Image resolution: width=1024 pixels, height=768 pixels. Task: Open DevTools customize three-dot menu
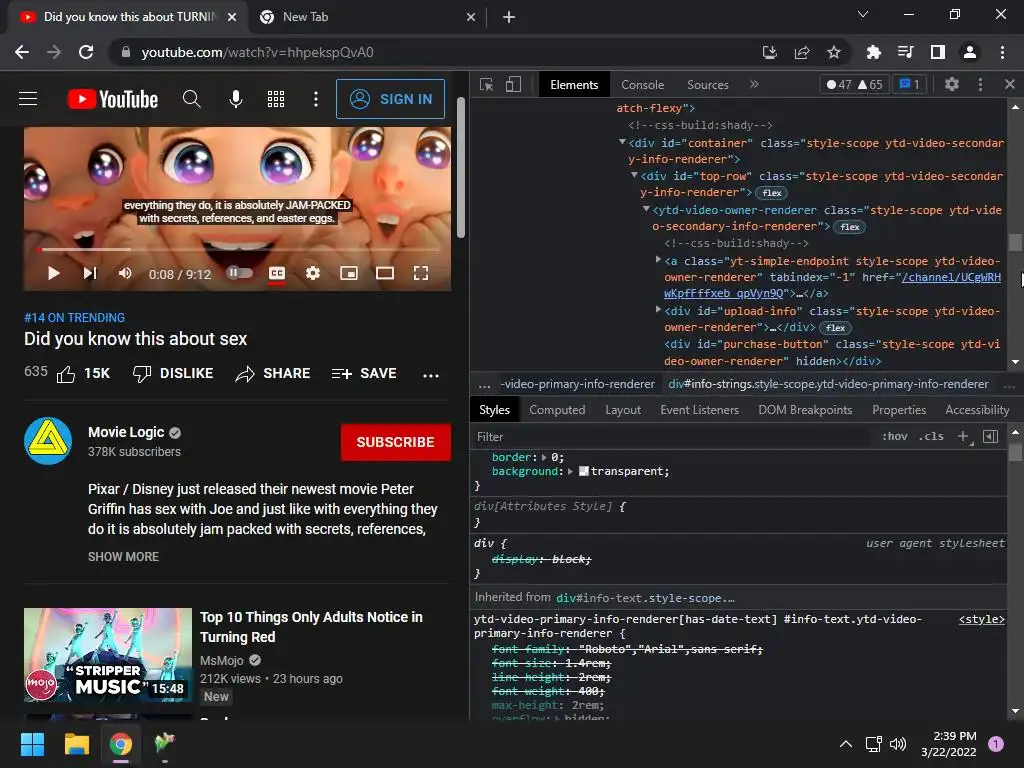point(980,84)
